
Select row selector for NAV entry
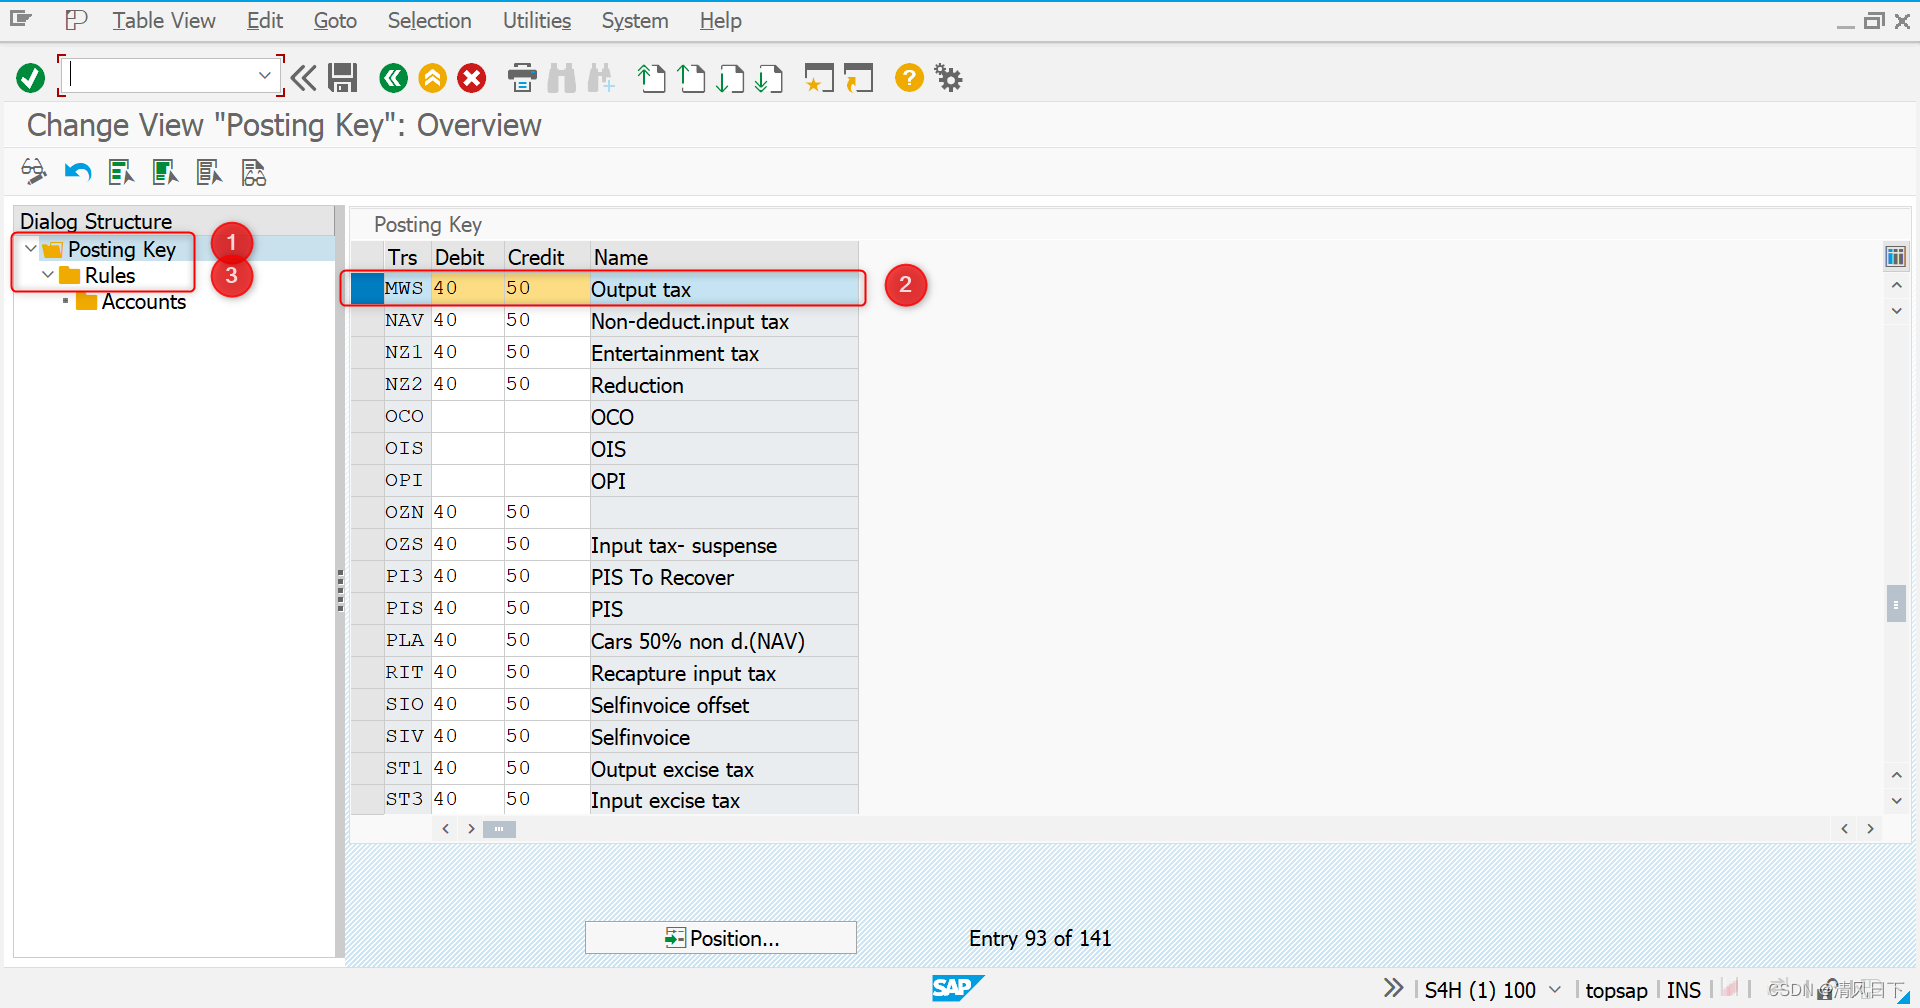point(367,320)
